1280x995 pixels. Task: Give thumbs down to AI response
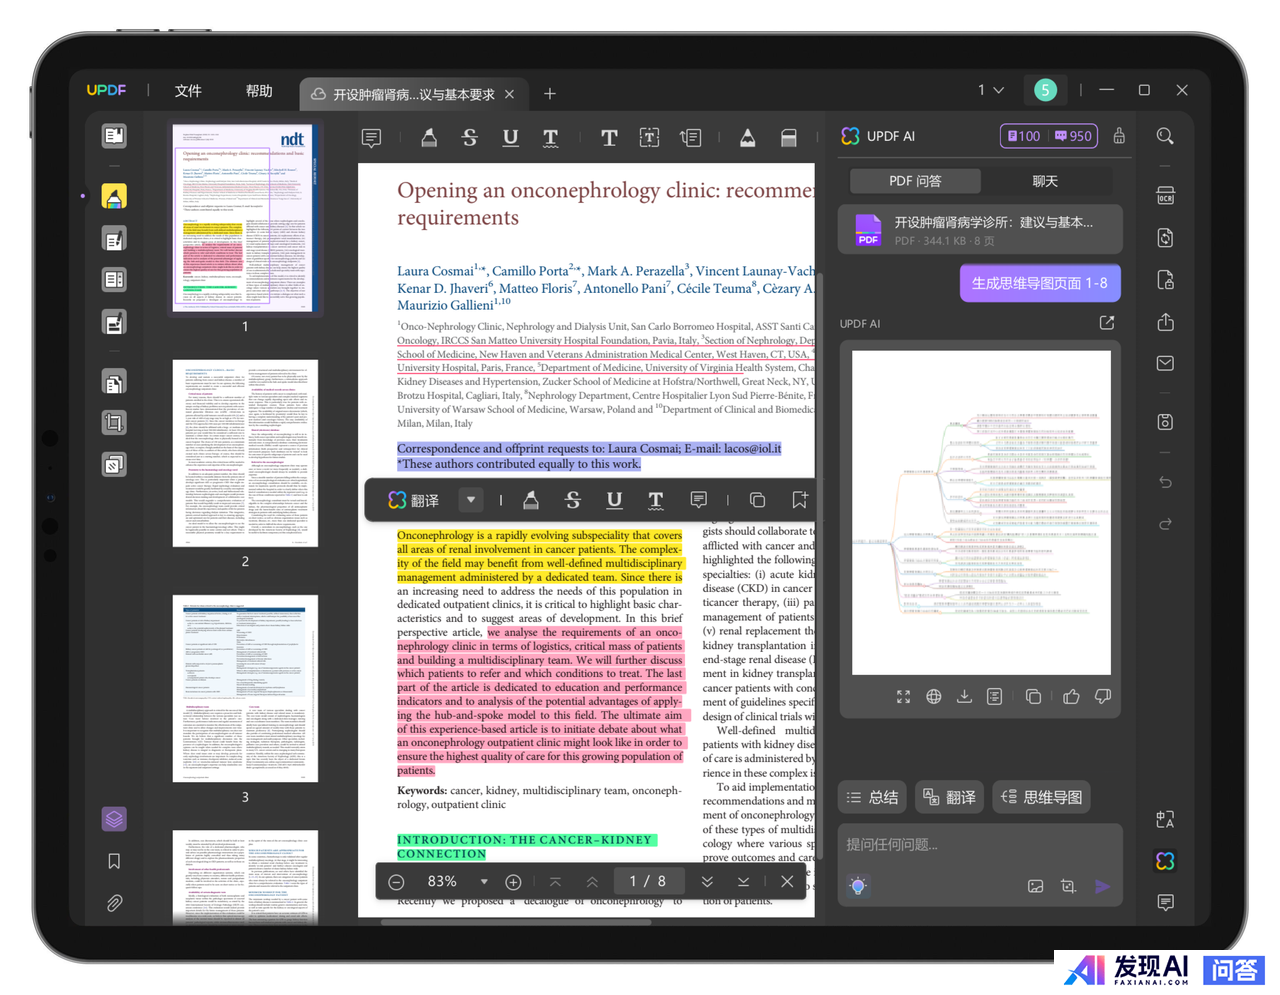pos(1103,697)
